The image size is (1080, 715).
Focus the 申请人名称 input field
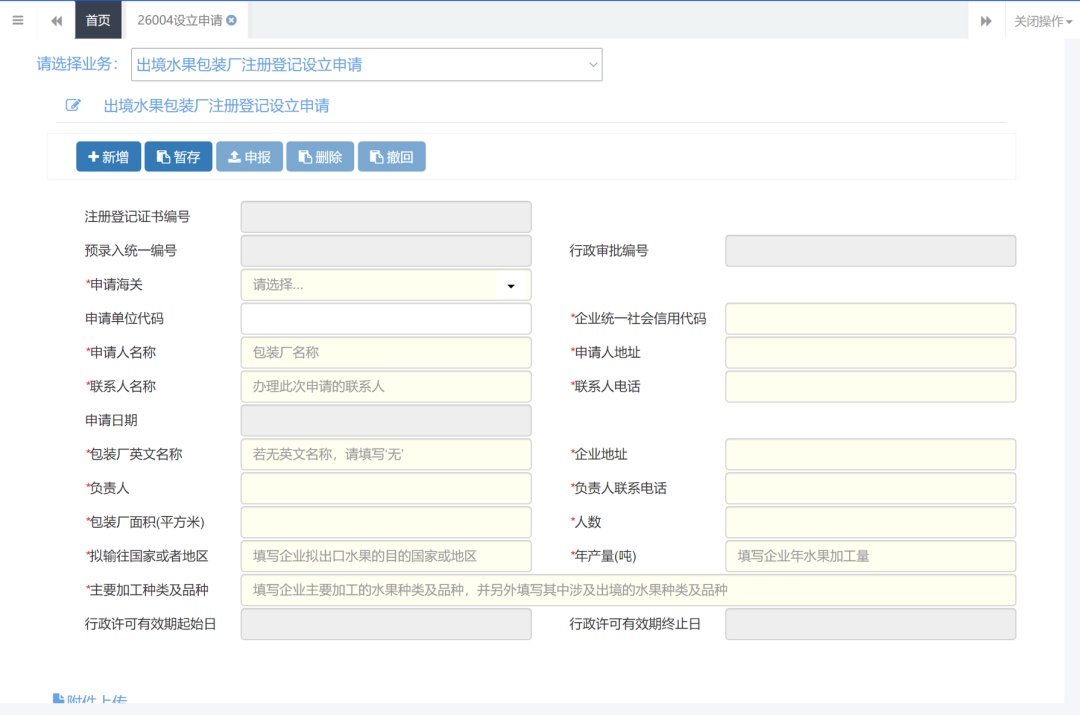coord(385,353)
